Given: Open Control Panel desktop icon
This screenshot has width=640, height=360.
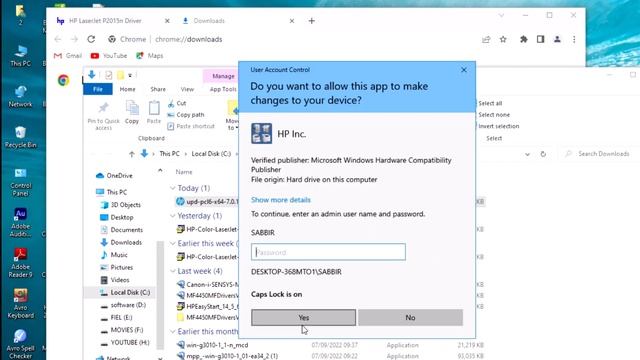Looking at the screenshot, I should 20,182.
